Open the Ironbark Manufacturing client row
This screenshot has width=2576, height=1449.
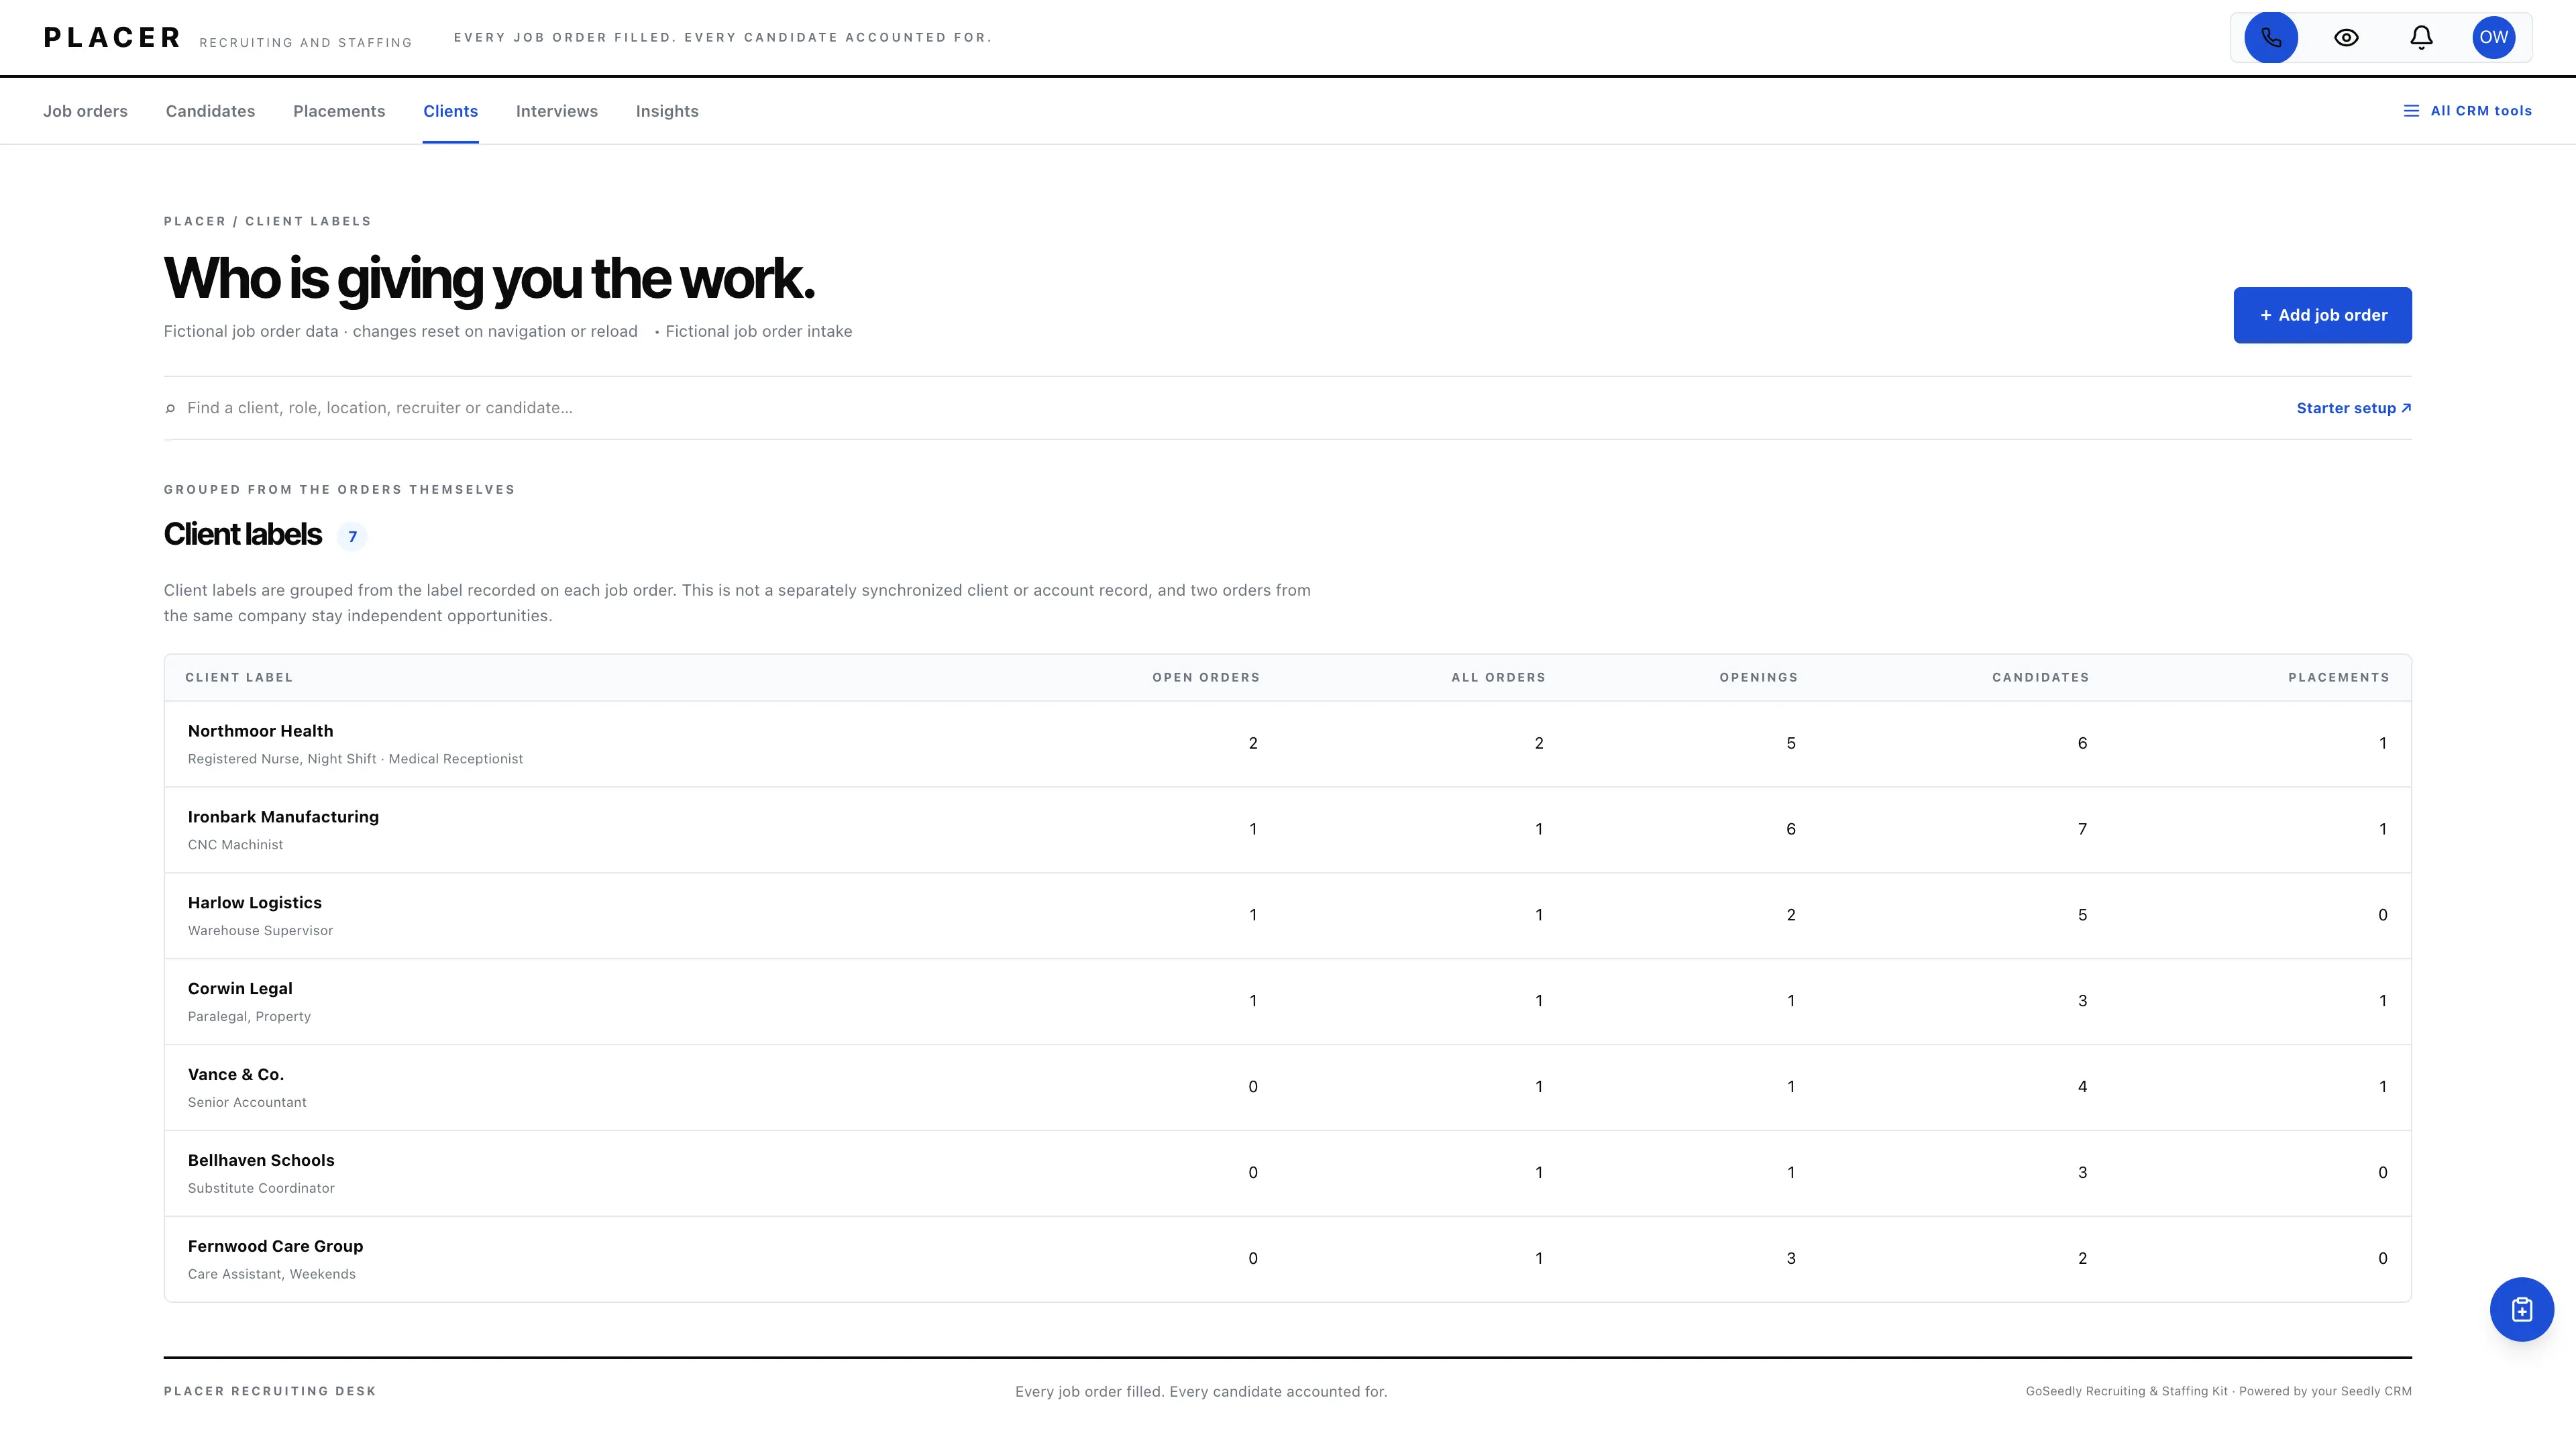pyautogui.click(x=1287, y=830)
